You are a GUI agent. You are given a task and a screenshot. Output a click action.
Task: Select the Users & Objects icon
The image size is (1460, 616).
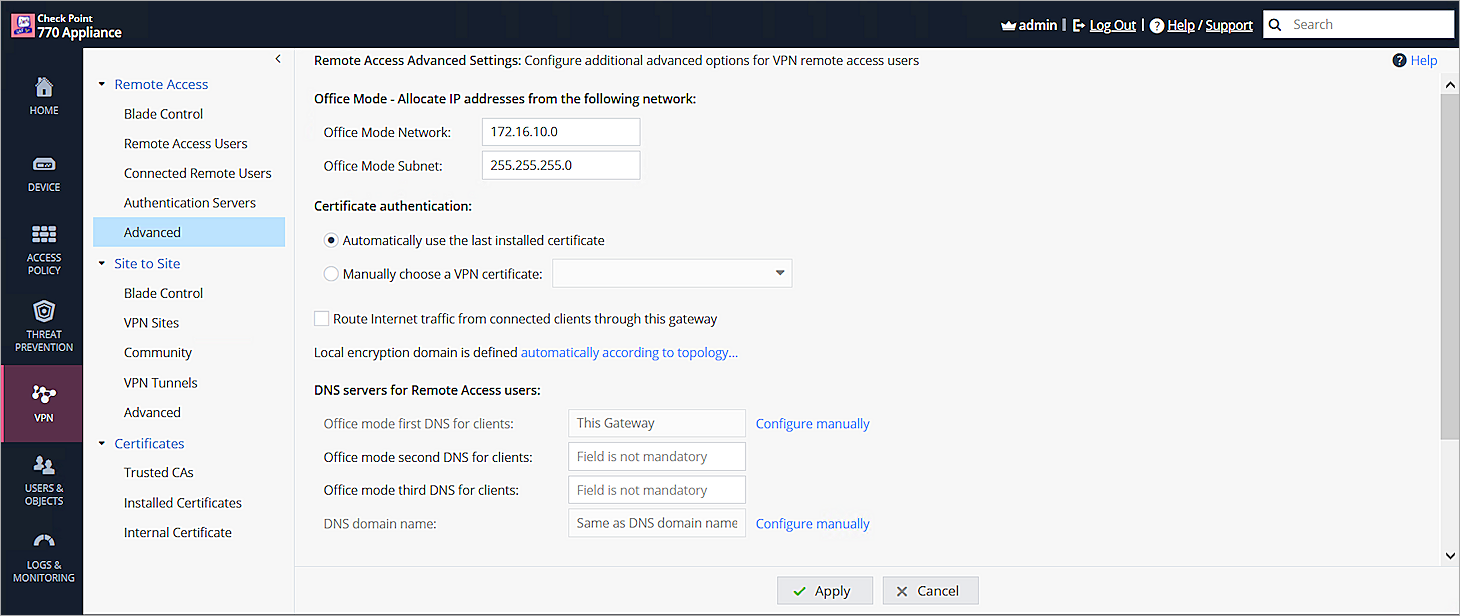point(44,465)
